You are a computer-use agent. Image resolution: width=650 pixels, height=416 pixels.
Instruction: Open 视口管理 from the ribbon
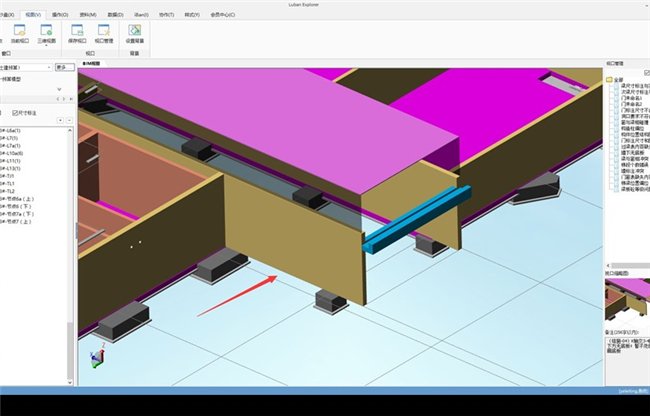pyautogui.click(x=103, y=31)
